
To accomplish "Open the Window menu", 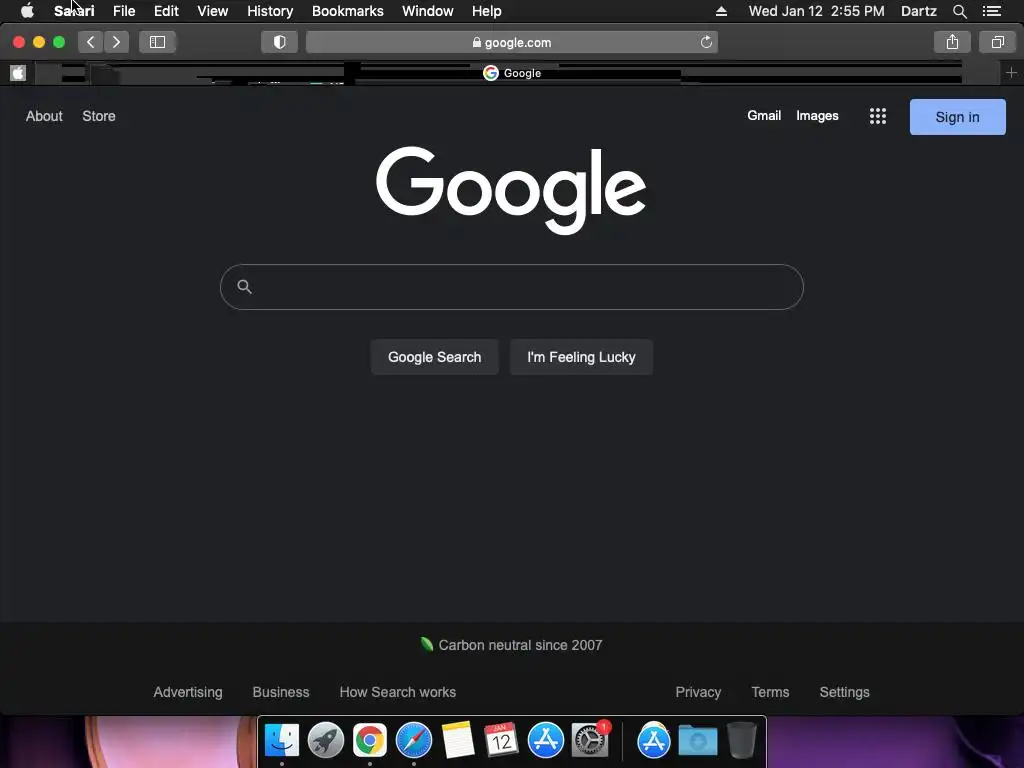I will coord(428,11).
